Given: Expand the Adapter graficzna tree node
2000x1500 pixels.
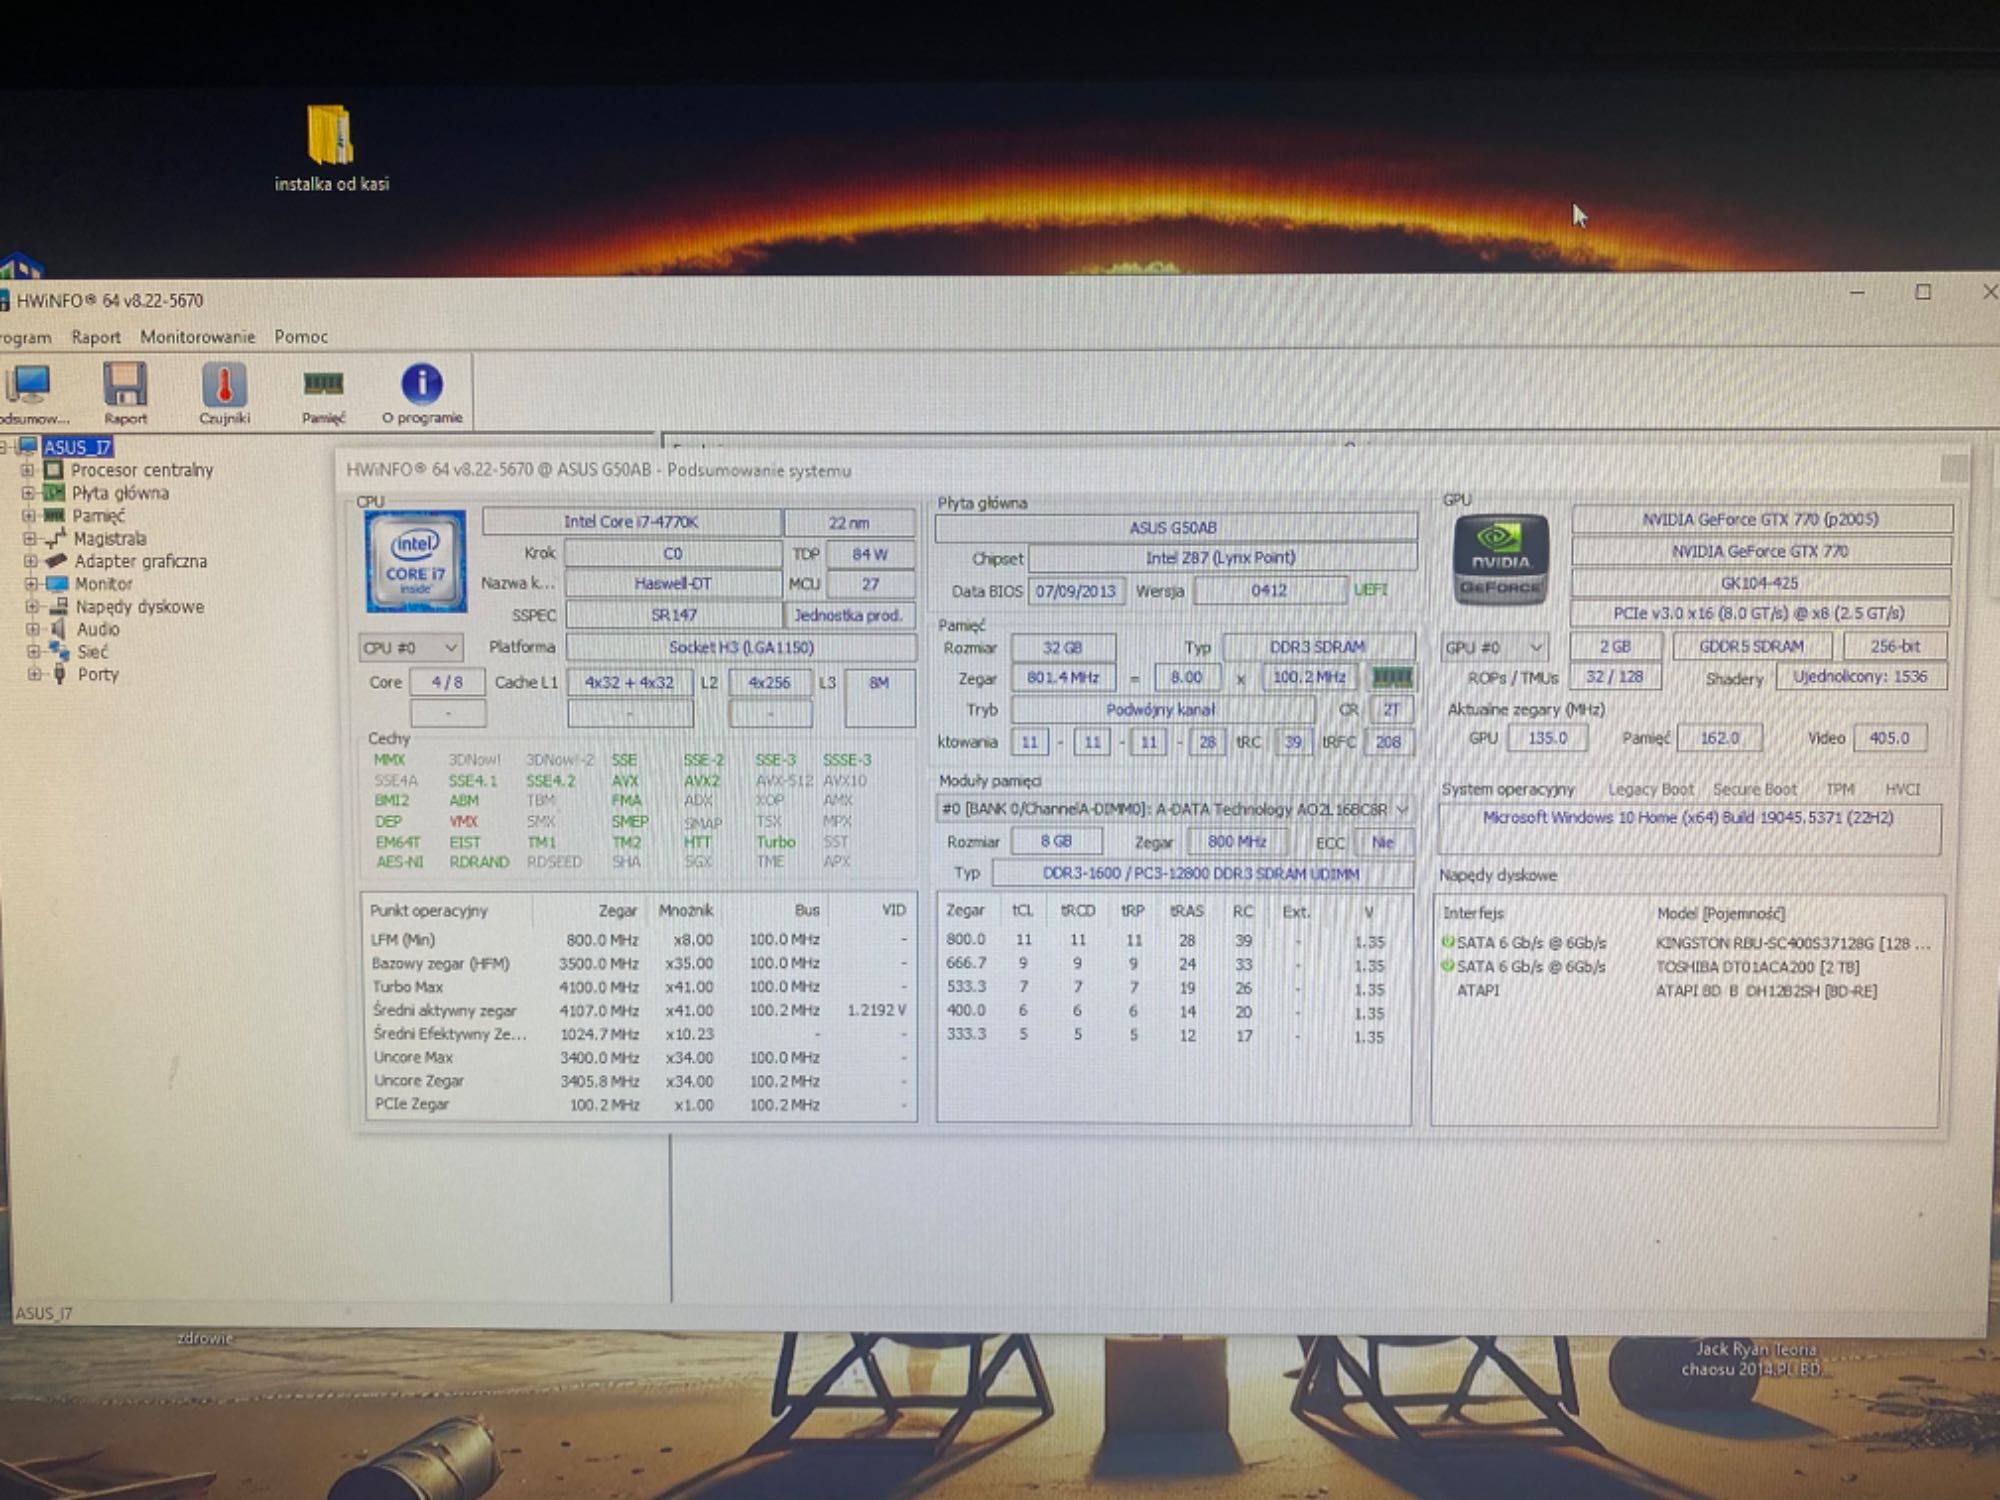Looking at the screenshot, I should (31, 561).
